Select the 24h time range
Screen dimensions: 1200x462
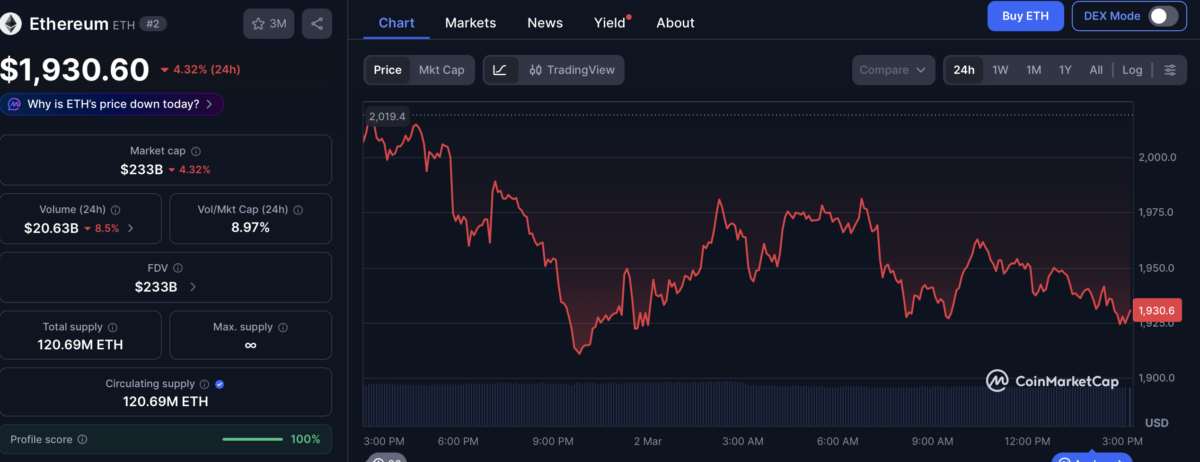click(x=964, y=70)
